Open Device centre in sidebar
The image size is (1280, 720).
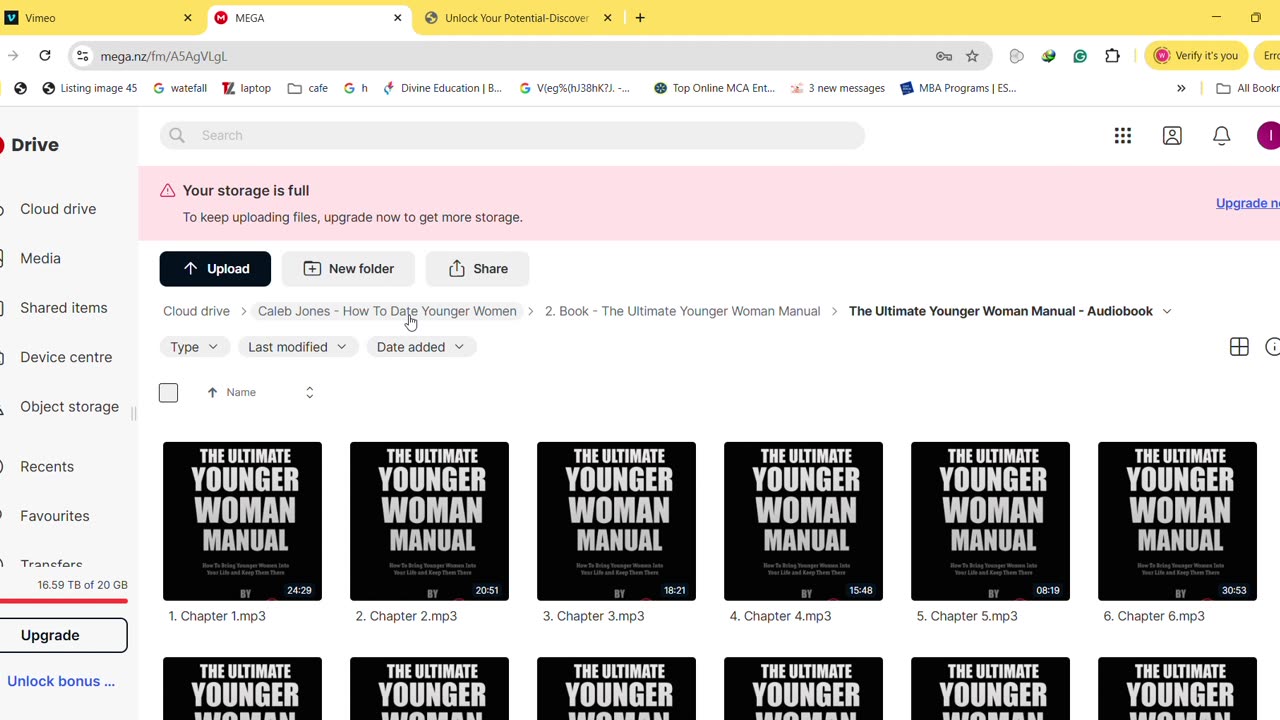[x=66, y=357]
